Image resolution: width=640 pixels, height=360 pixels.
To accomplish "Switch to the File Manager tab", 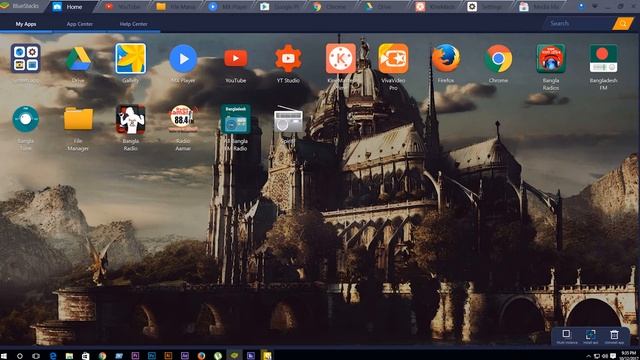I will [x=176, y=7].
